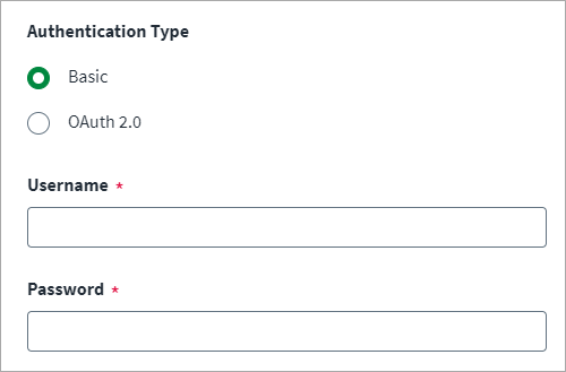The height and width of the screenshot is (372, 566).
Task: Switch authentication to OAuth 2.0 via empty circle
Action: coord(38,123)
